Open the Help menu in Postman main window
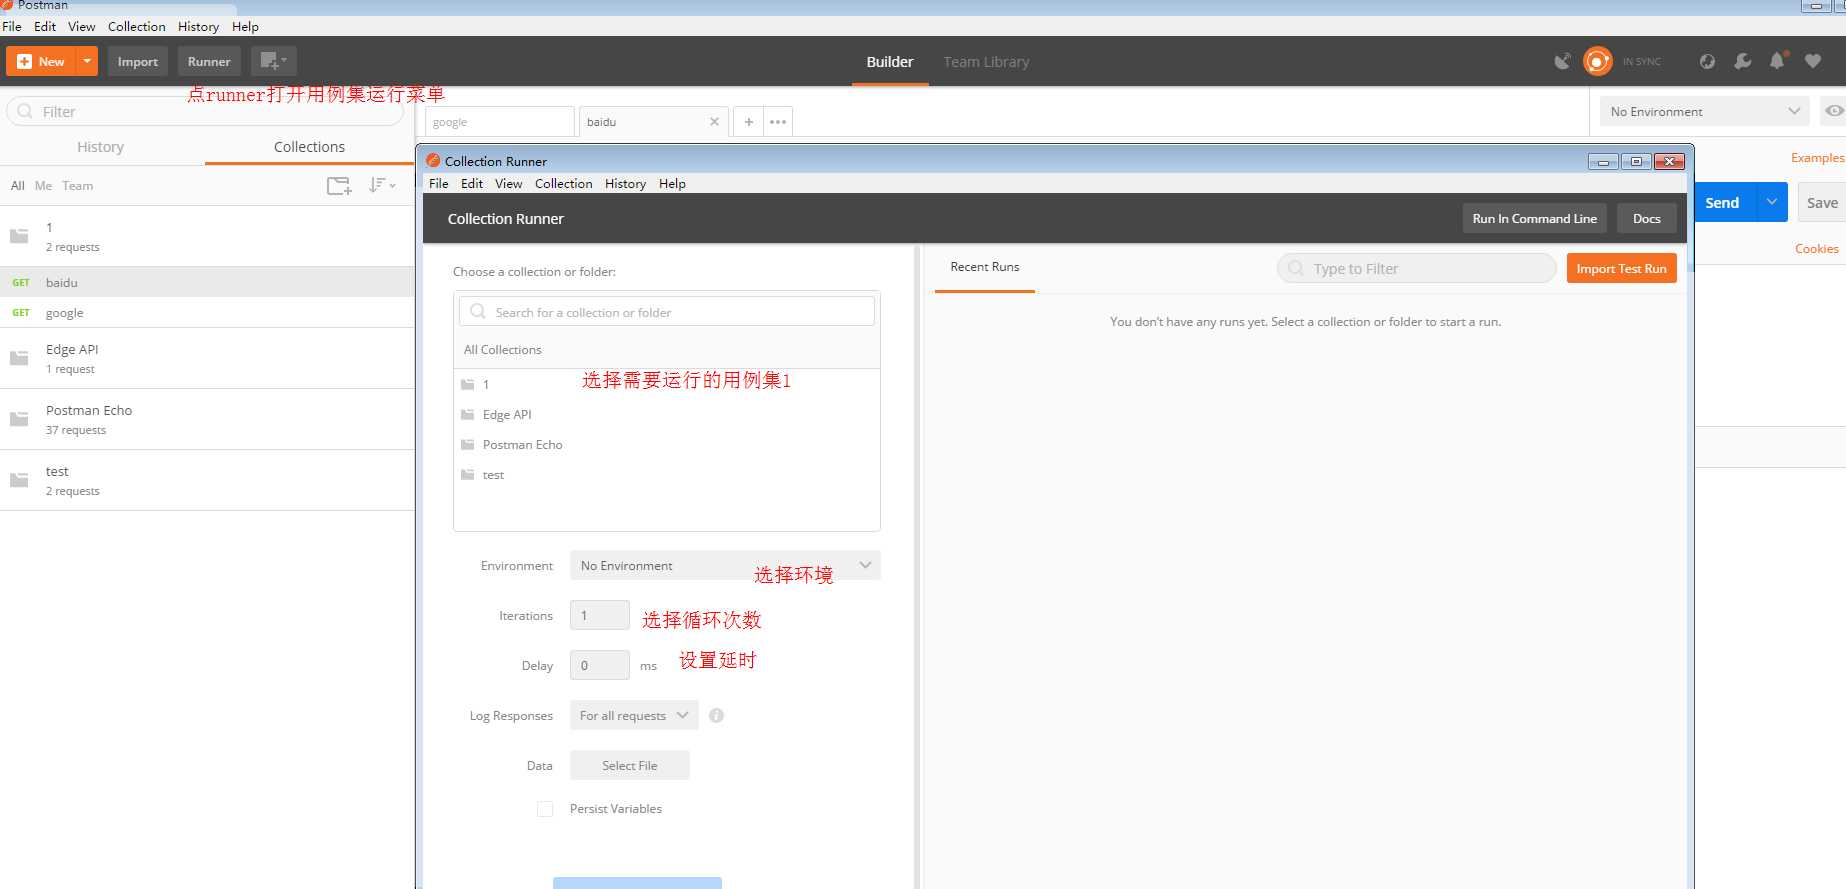 (245, 27)
